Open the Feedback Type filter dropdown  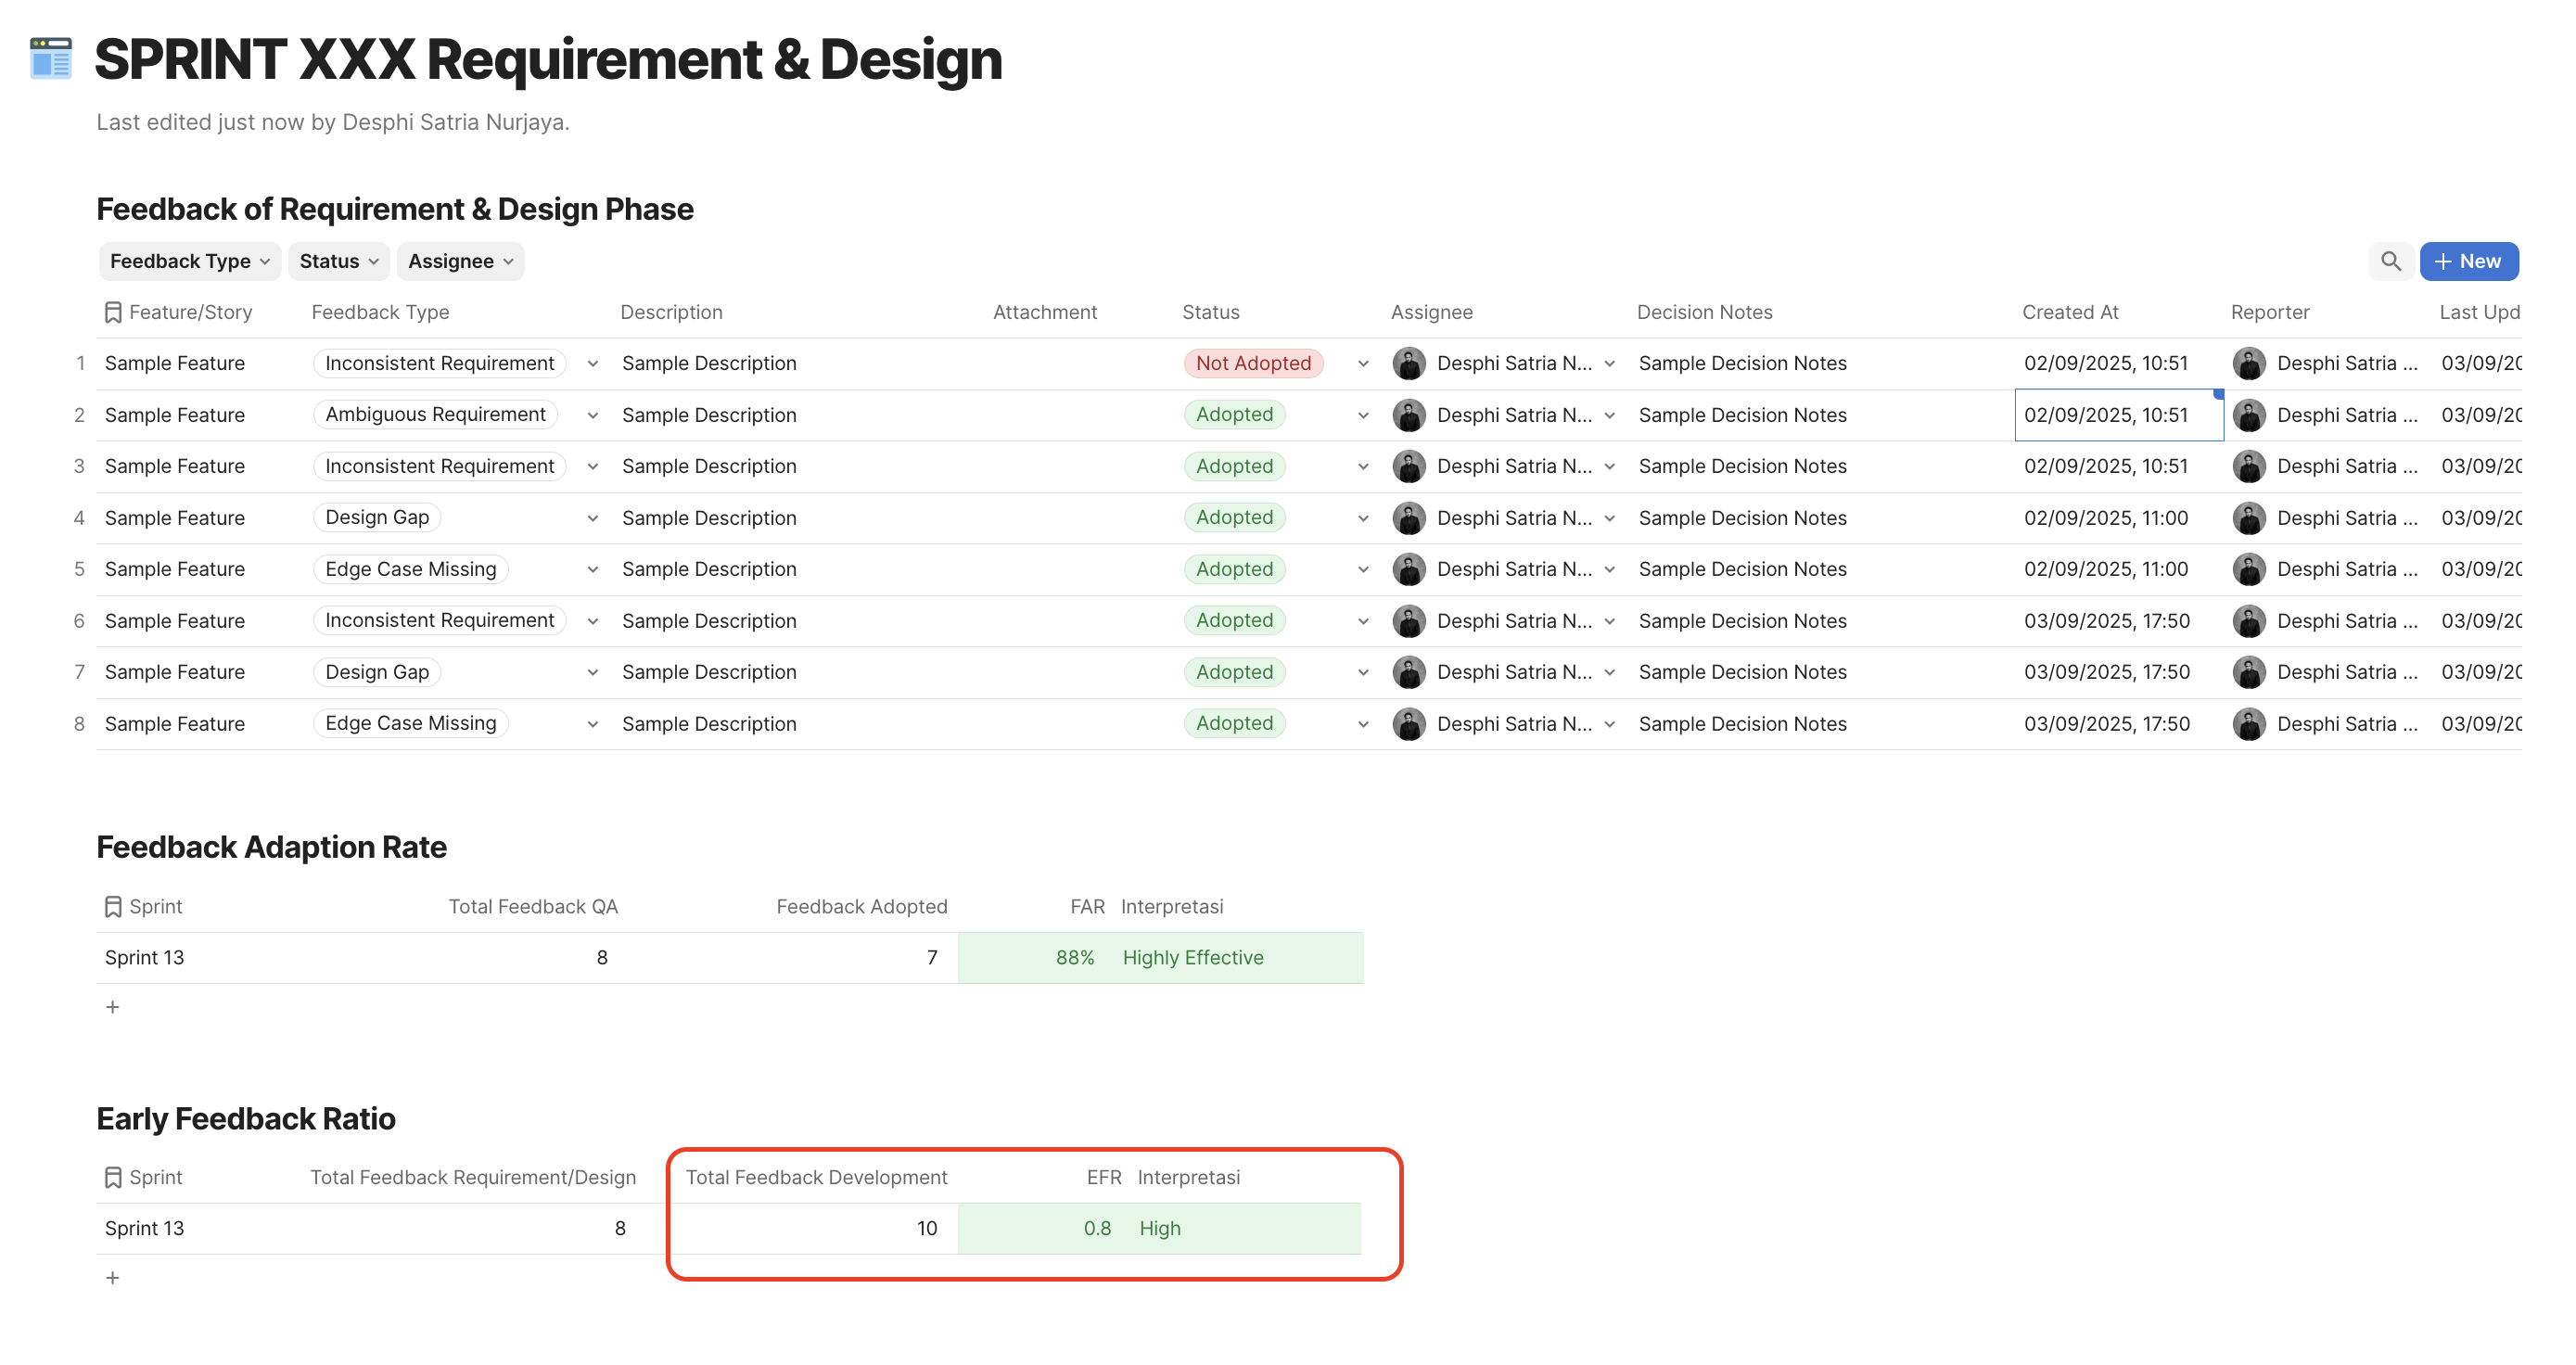click(189, 261)
